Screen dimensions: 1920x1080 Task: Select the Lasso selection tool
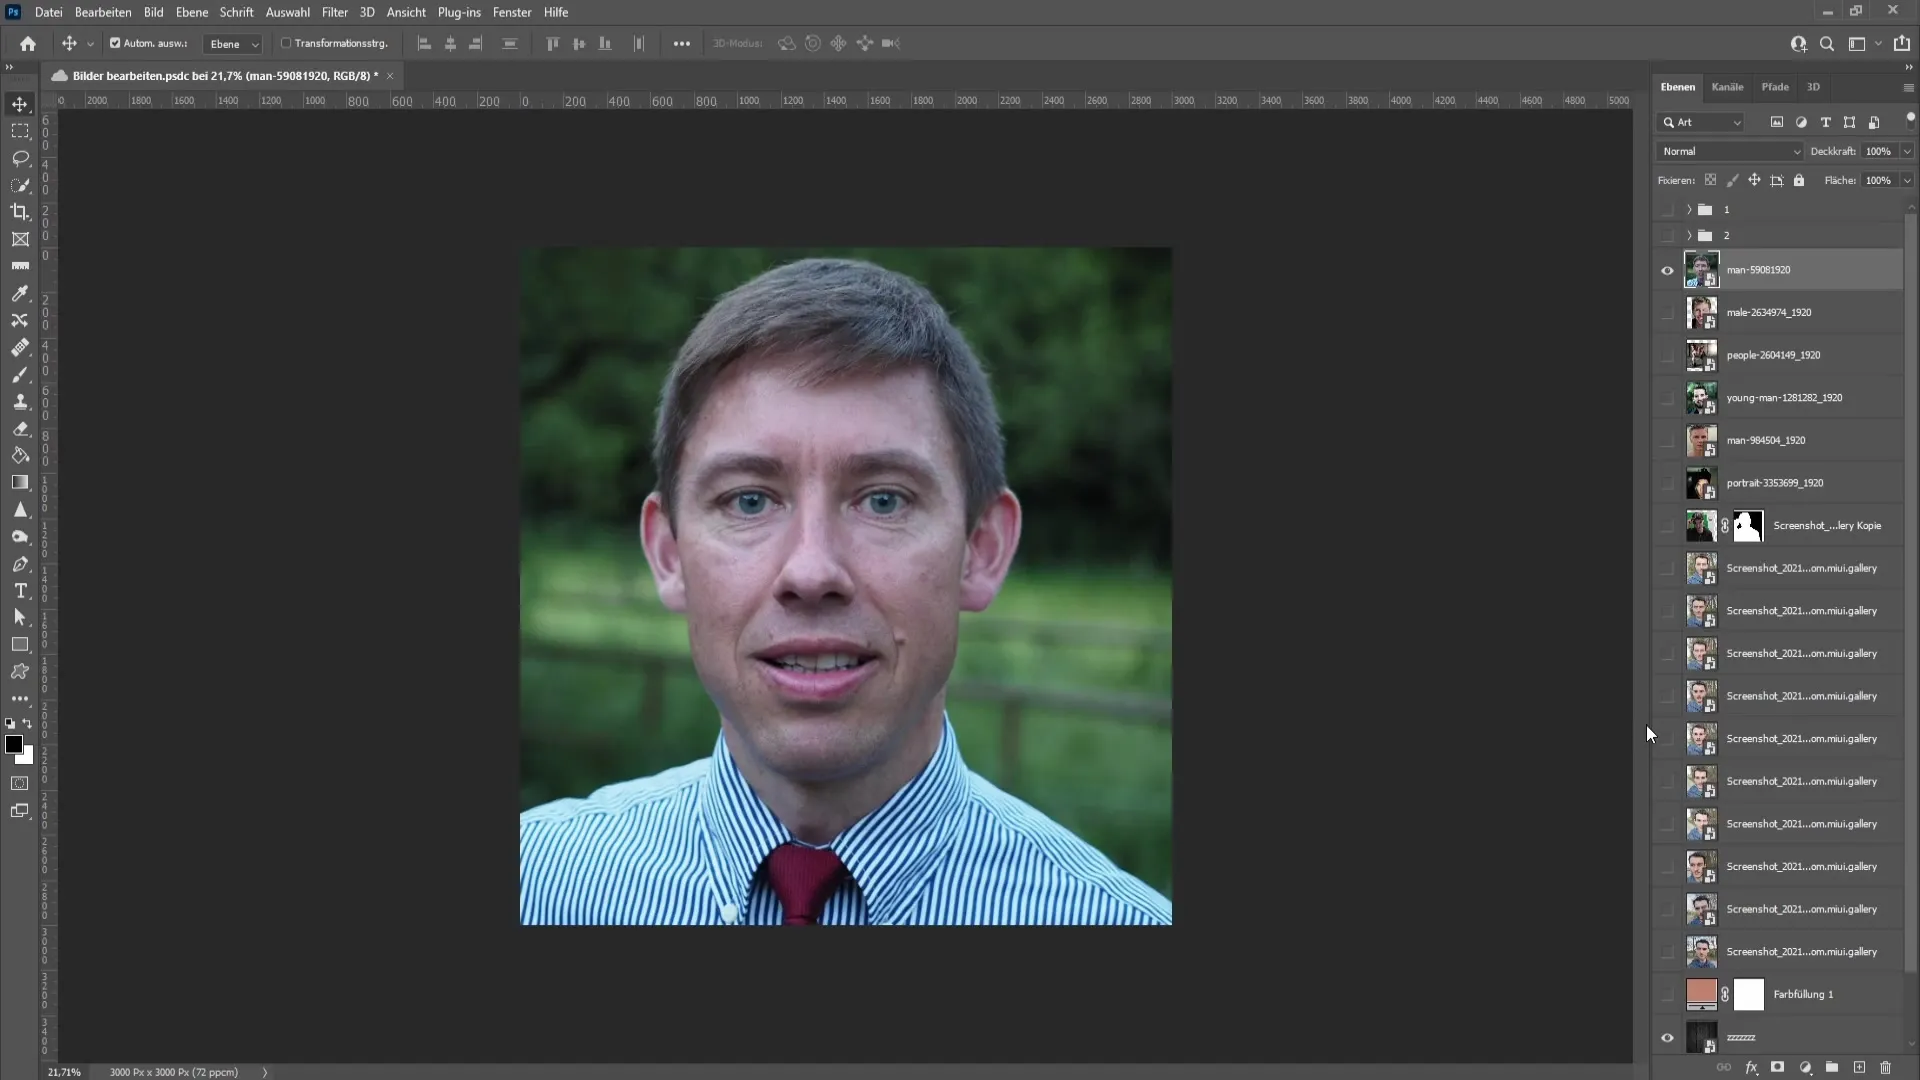(20, 157)
